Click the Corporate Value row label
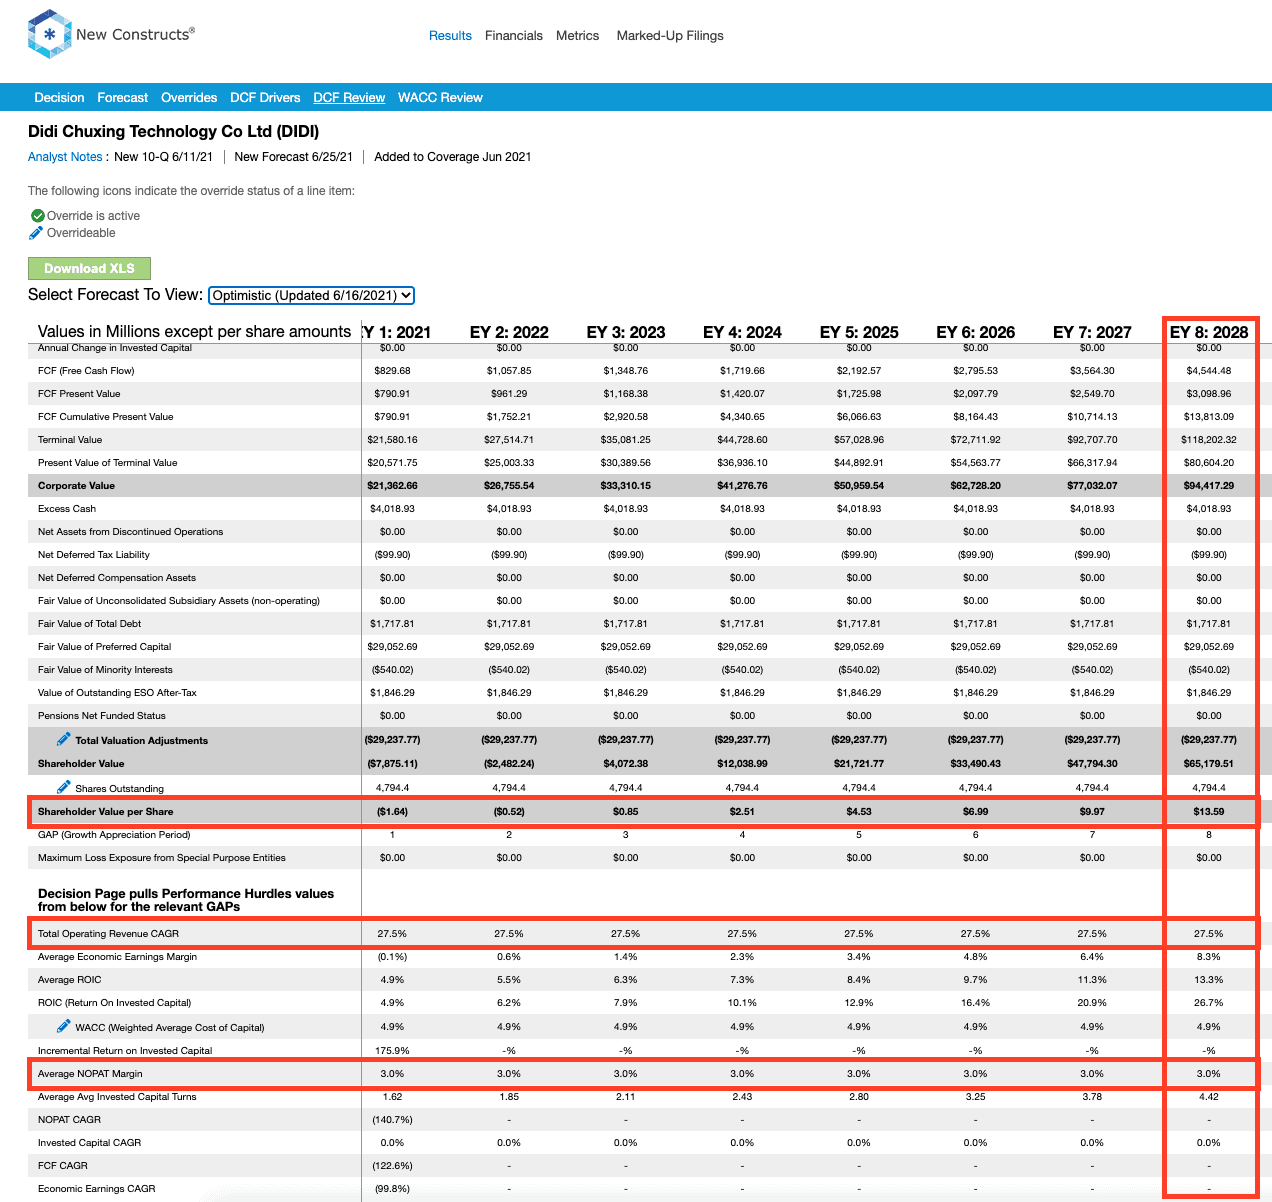This screenshot has width=1272, height=1202. point(76,486)
